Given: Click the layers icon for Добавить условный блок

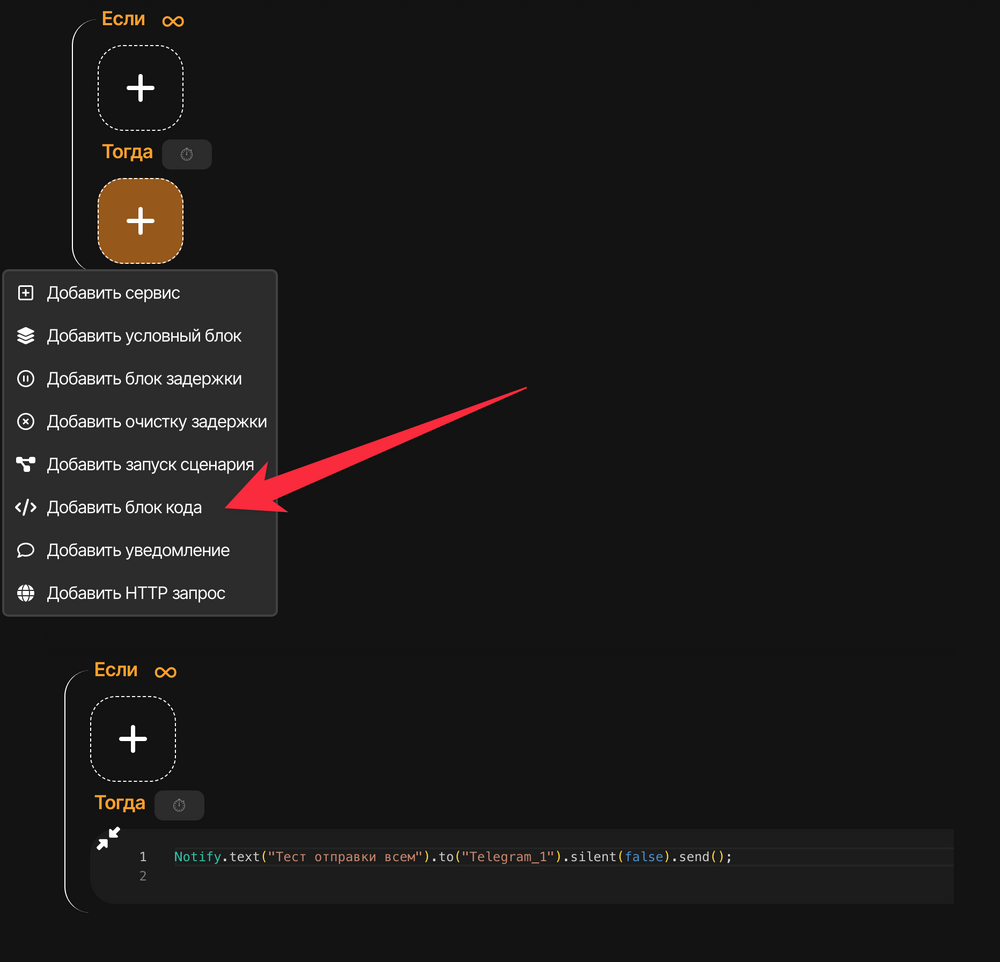Looking at the screenshot, I should (x=26, y=336).
